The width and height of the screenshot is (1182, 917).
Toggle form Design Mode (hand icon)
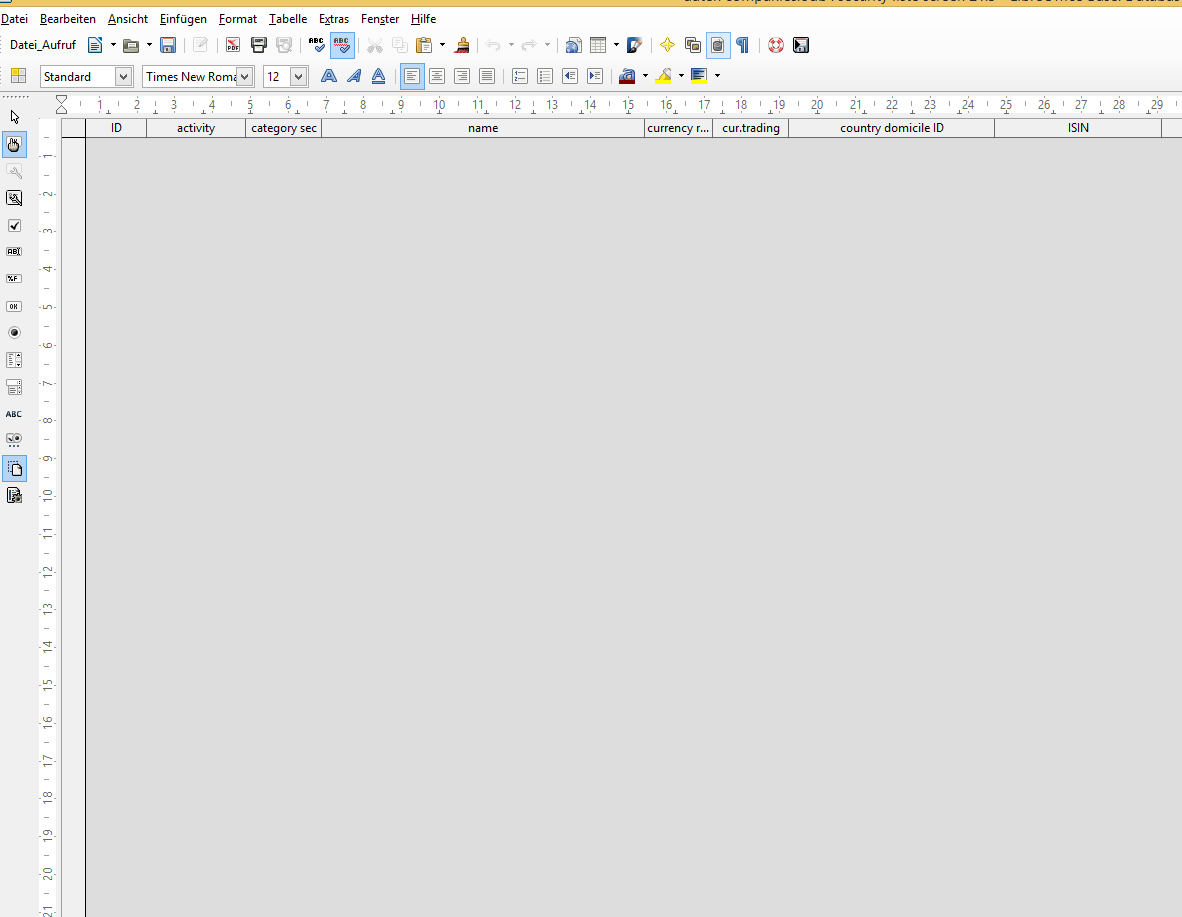click(x=14, y=144)
